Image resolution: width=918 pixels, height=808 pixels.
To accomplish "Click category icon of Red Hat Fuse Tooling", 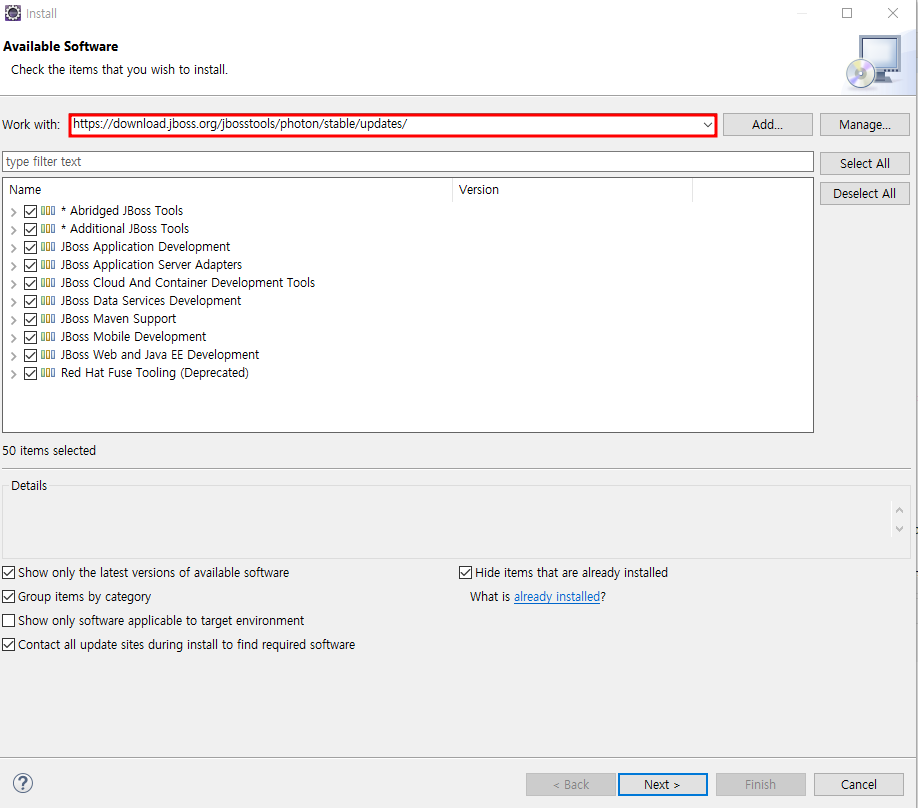I will (x=48, y=373).
